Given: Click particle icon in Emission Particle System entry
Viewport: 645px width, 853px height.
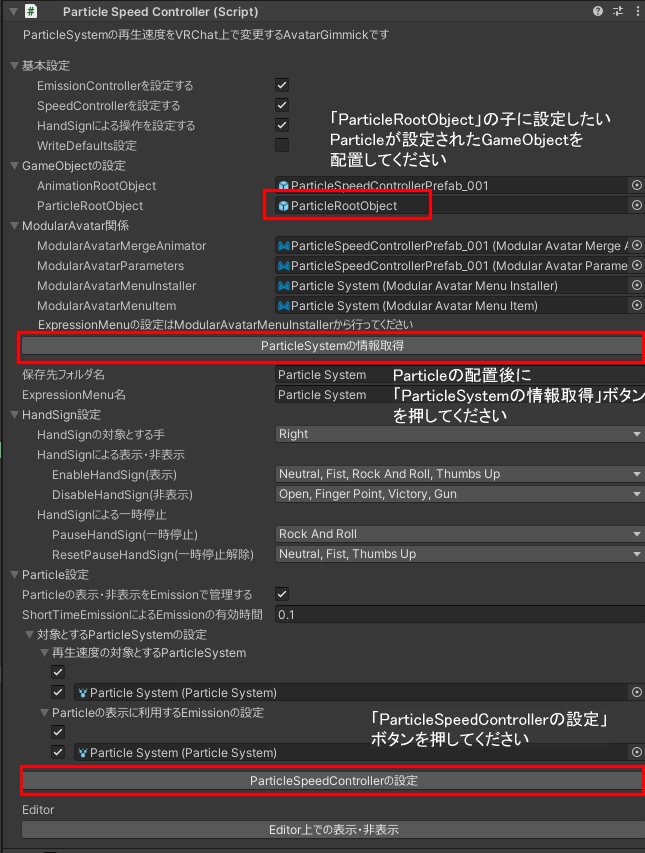Looking at the screenshot, I should pos(83,753).
